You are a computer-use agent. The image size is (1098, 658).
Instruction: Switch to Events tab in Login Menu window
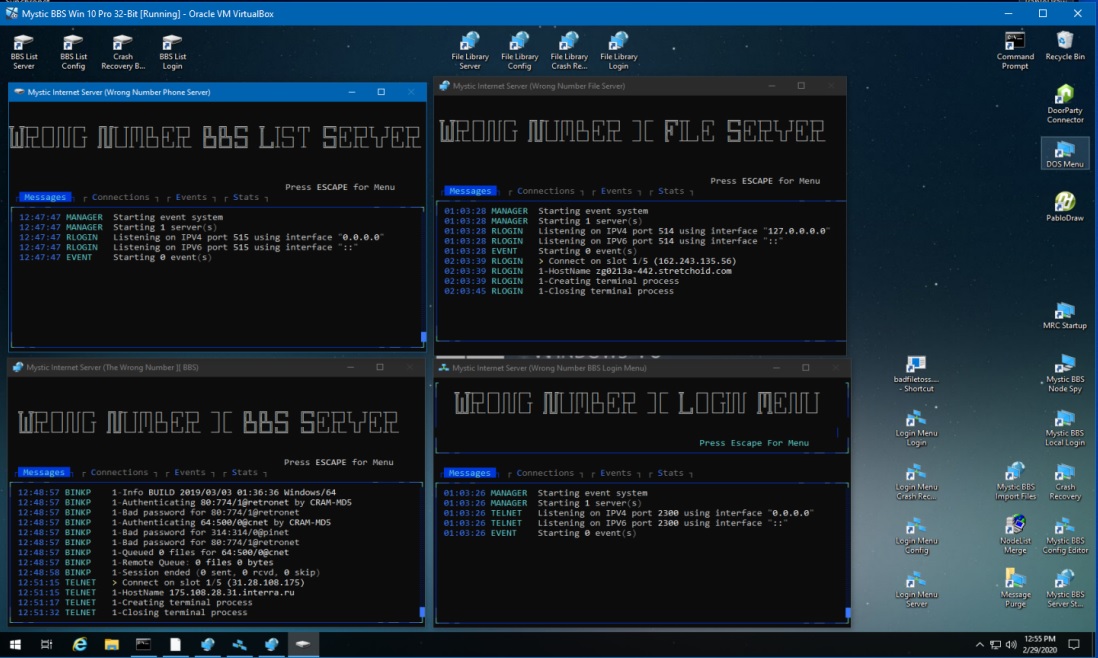coord(616,473)
